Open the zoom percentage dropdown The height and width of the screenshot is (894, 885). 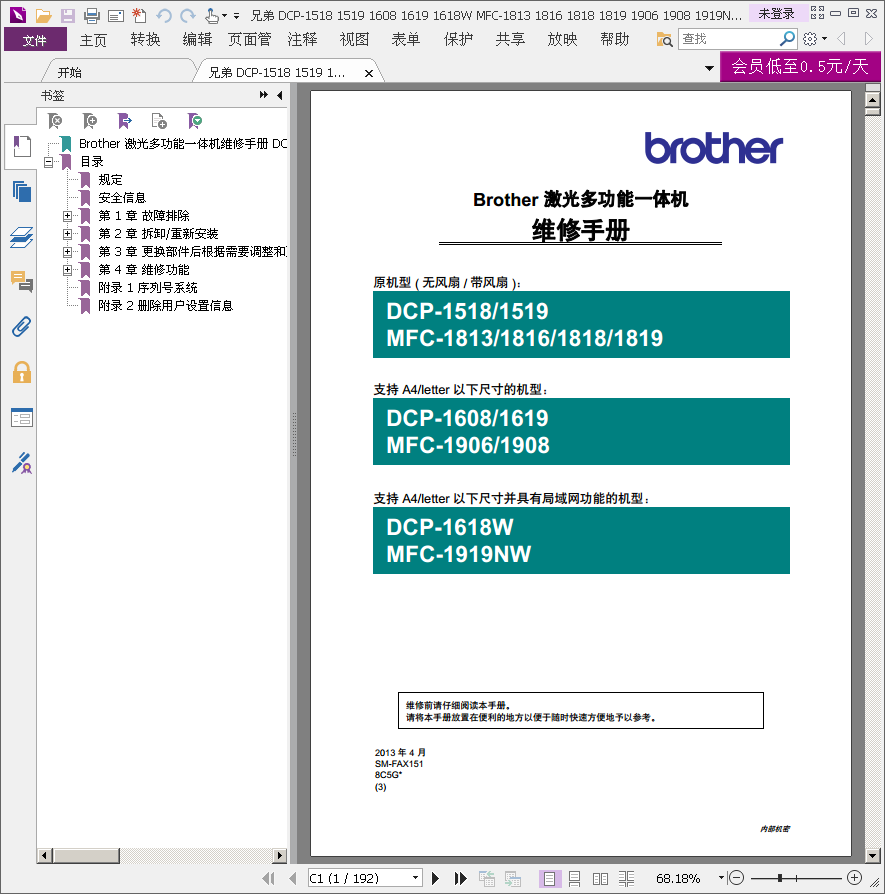click(721, 878)
